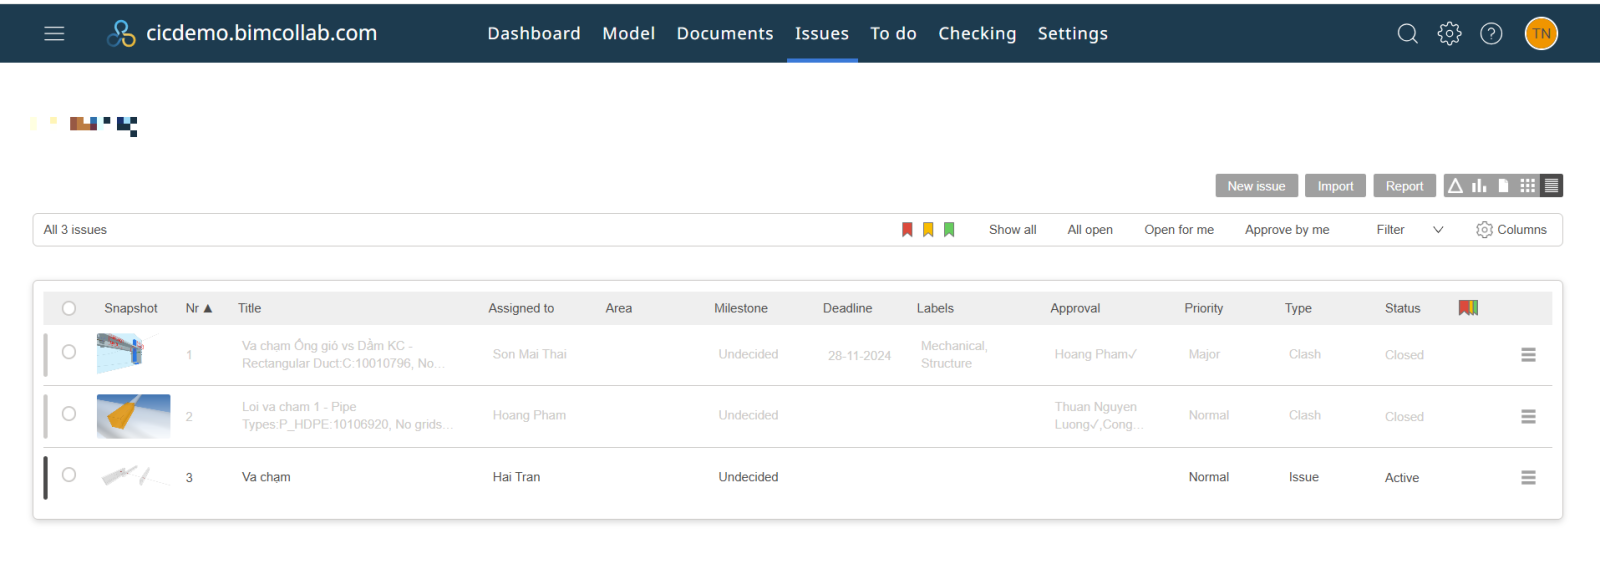Click the Import button
1600x574 pixels.
[x=1335, y=186]
